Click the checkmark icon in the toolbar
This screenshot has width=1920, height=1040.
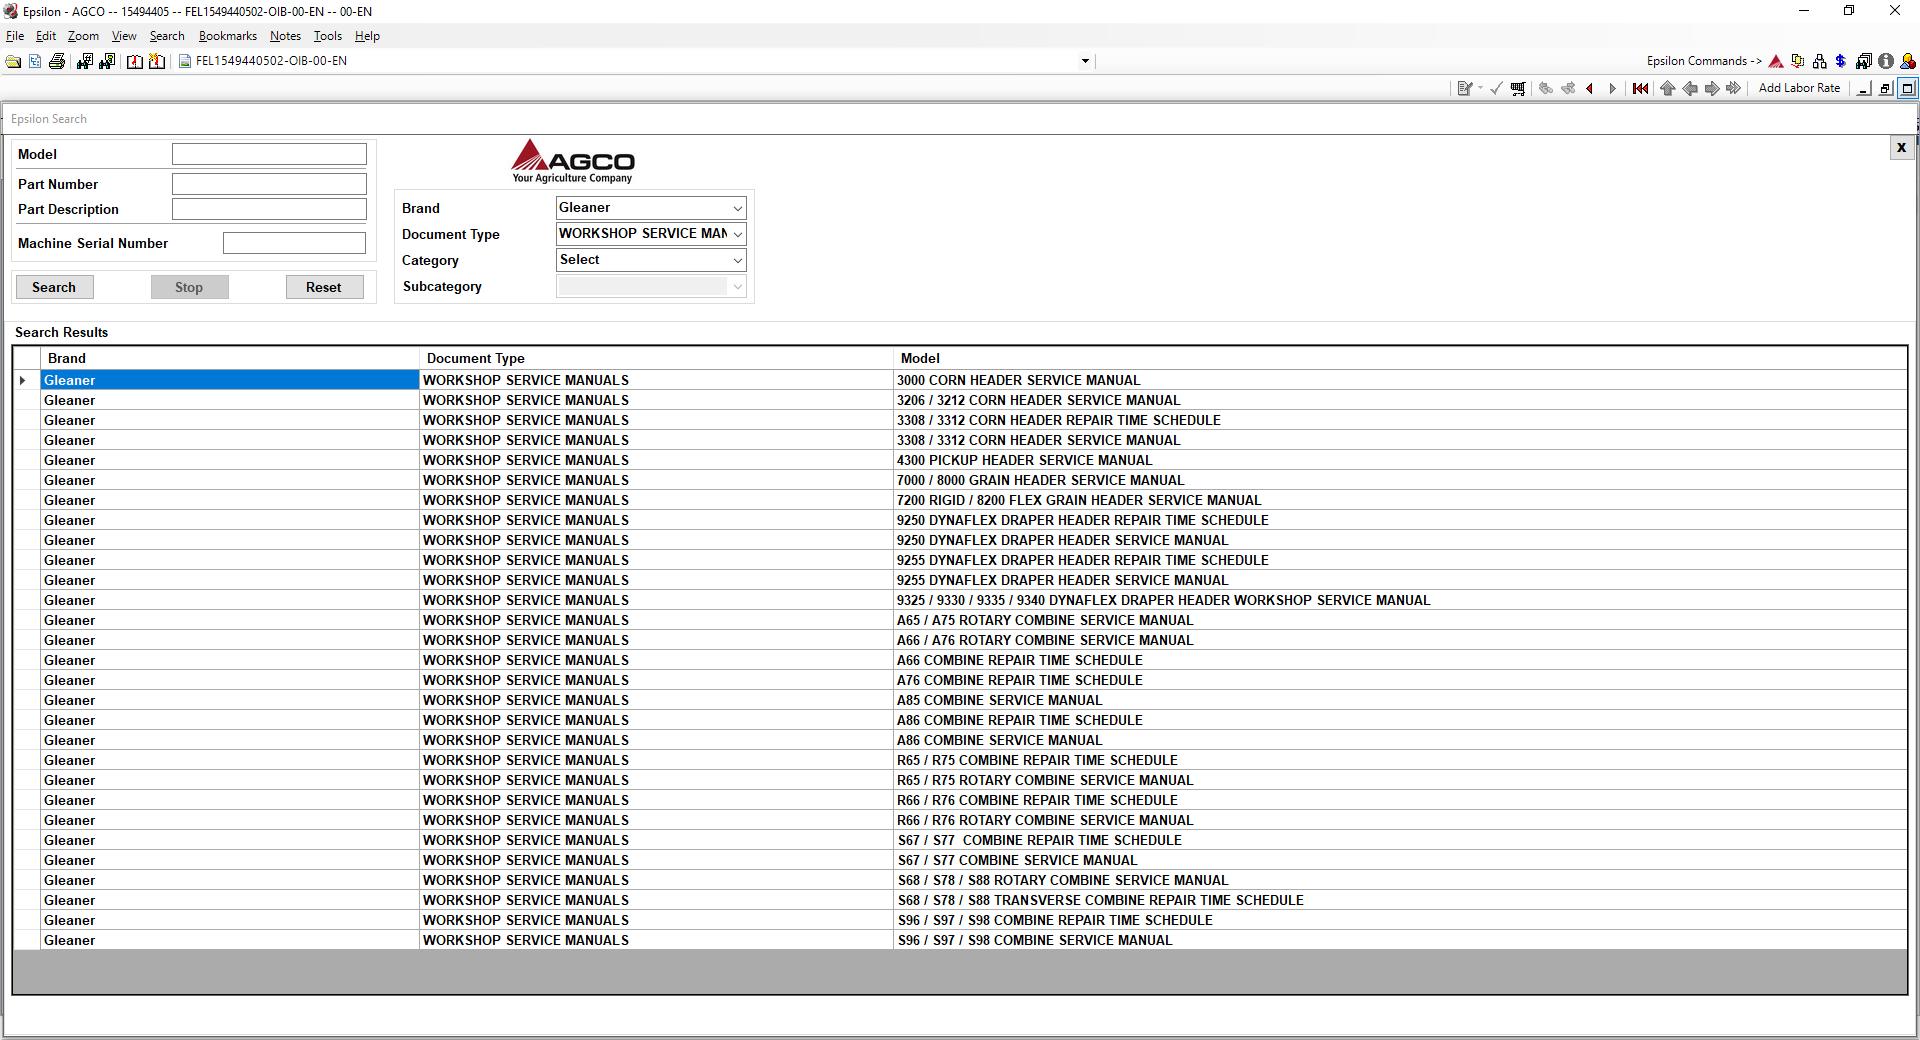pyautogui.click(x=1496, y=88)
